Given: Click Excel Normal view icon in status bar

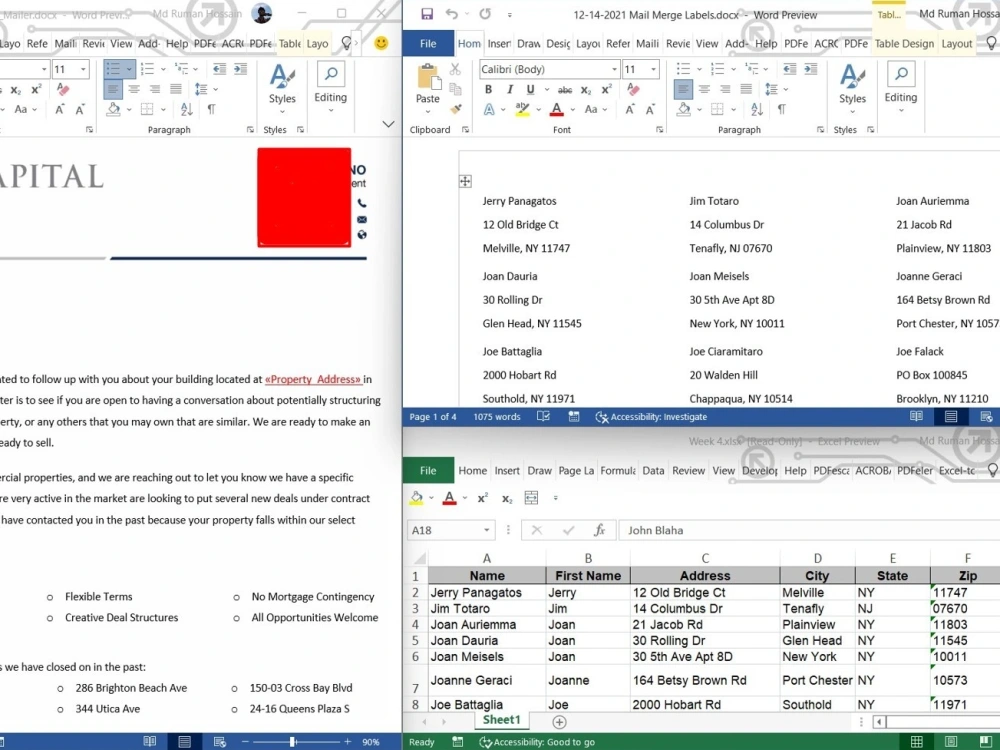Looking at the screenshot, I should [916, 742].
